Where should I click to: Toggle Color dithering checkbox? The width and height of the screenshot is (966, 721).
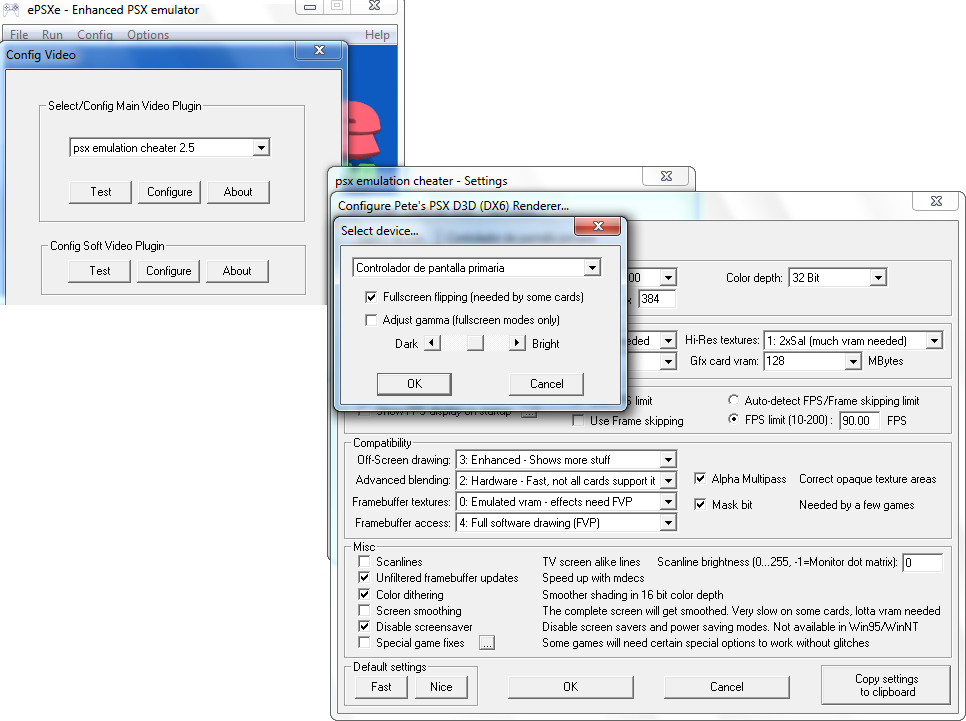[364, 594]
